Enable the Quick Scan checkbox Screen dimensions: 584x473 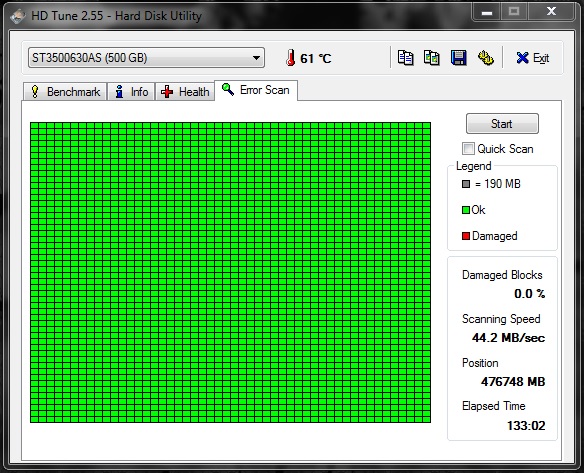468,149
